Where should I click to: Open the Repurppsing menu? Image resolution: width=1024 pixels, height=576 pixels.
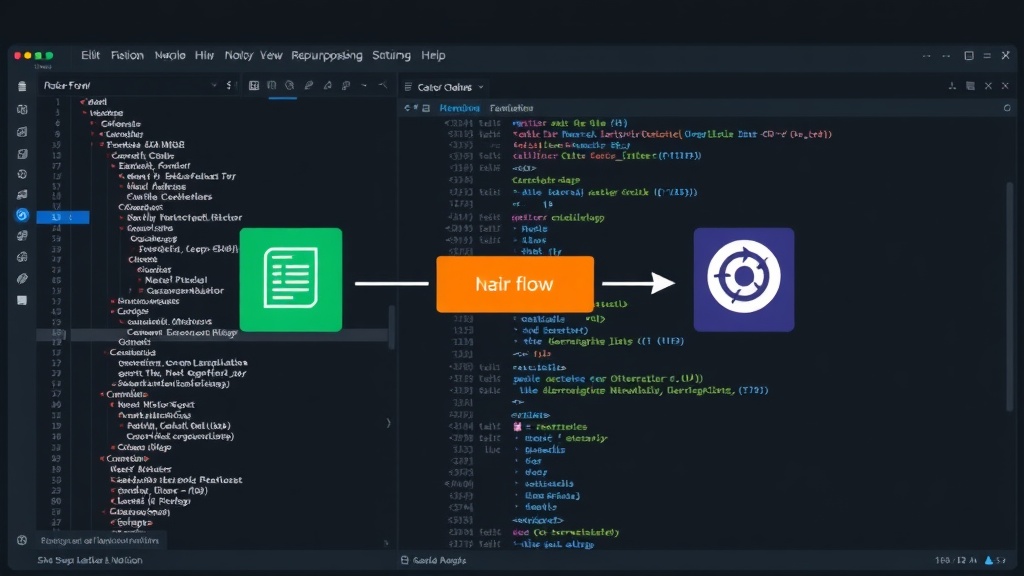pos(327,56)
